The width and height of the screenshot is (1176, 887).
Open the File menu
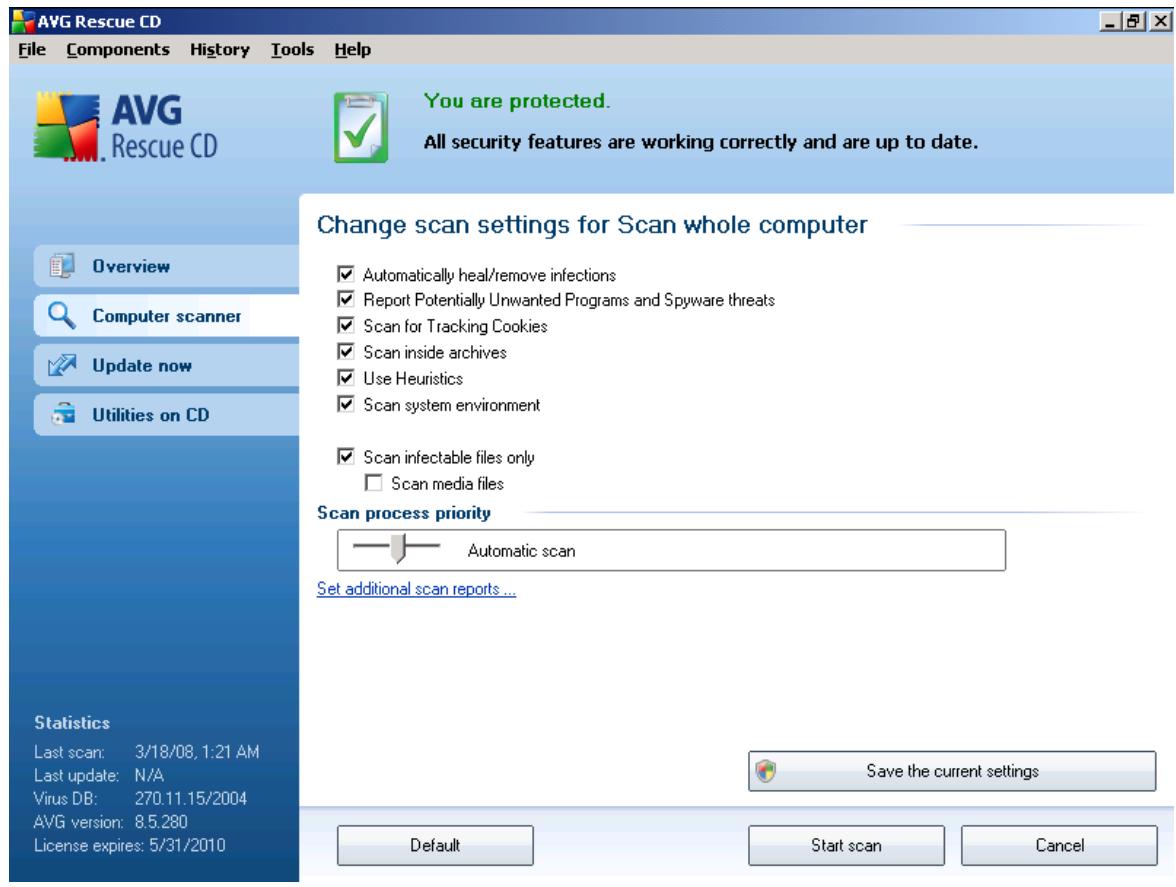click(x=32, y=49)
